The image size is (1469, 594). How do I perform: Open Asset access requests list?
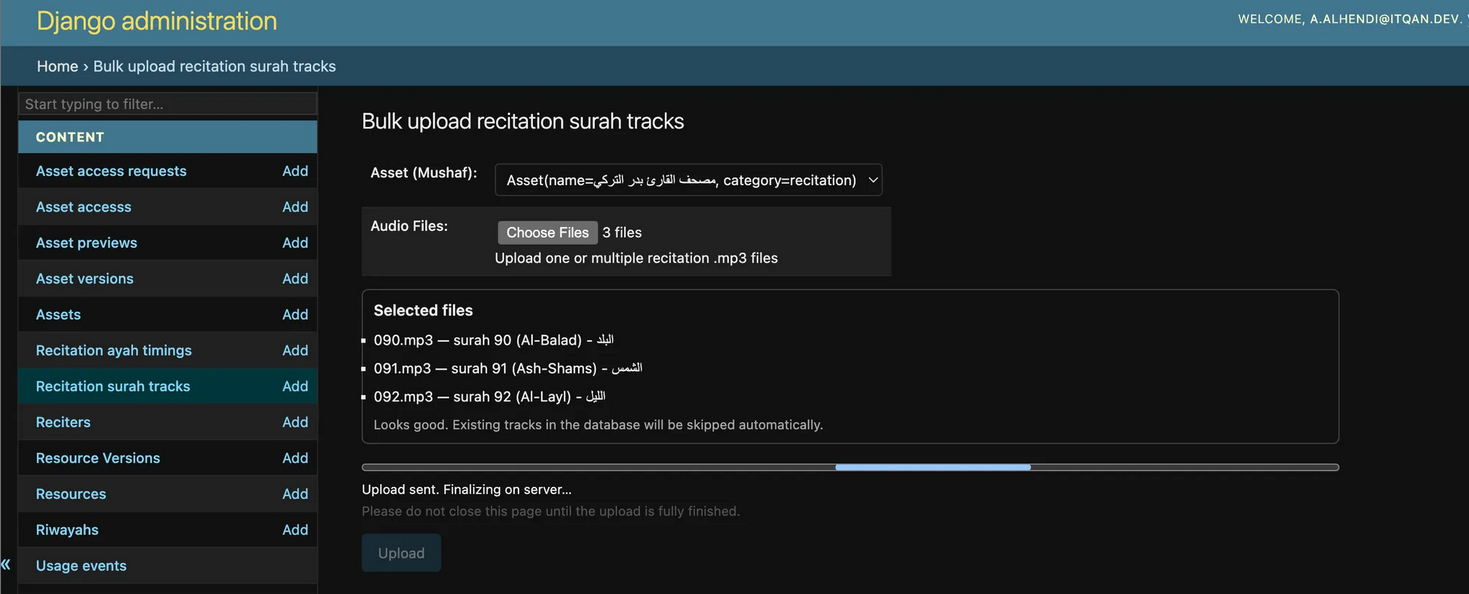click(111, 171)
